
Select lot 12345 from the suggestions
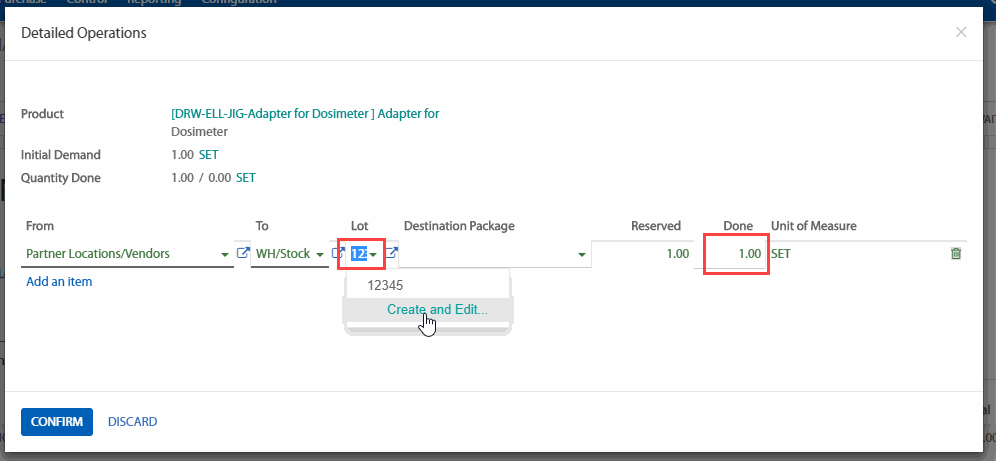(385, 285)
